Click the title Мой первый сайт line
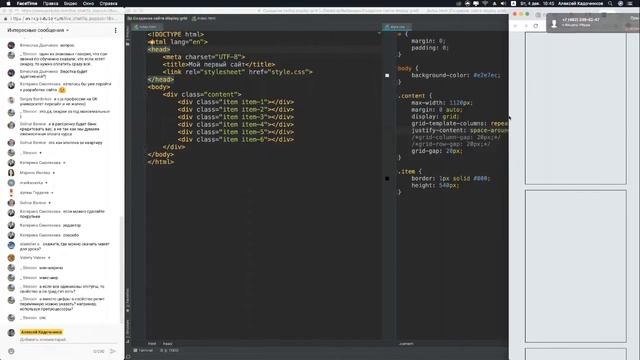This screenshot has width=640, height=360. click(x=218, y=64)
